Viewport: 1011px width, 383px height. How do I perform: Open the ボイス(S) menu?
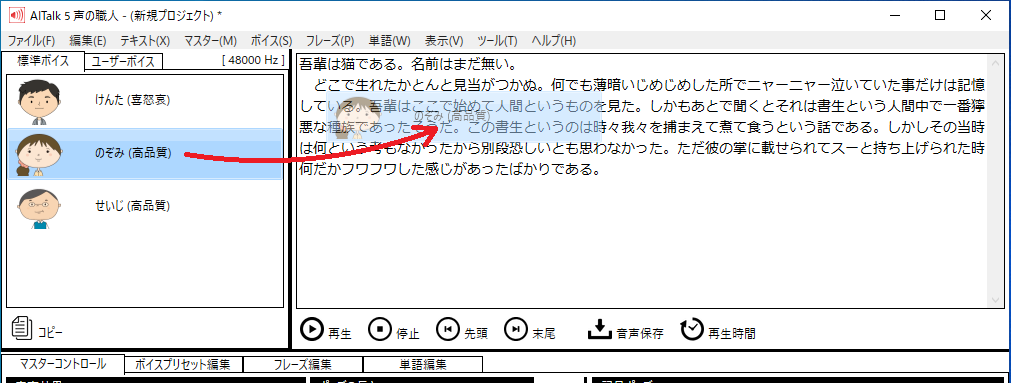[271, 41]
